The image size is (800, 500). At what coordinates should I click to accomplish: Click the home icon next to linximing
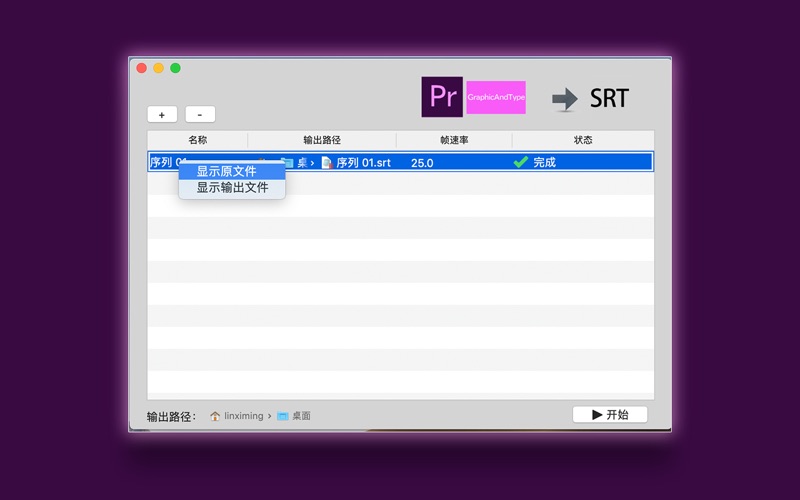215,416
